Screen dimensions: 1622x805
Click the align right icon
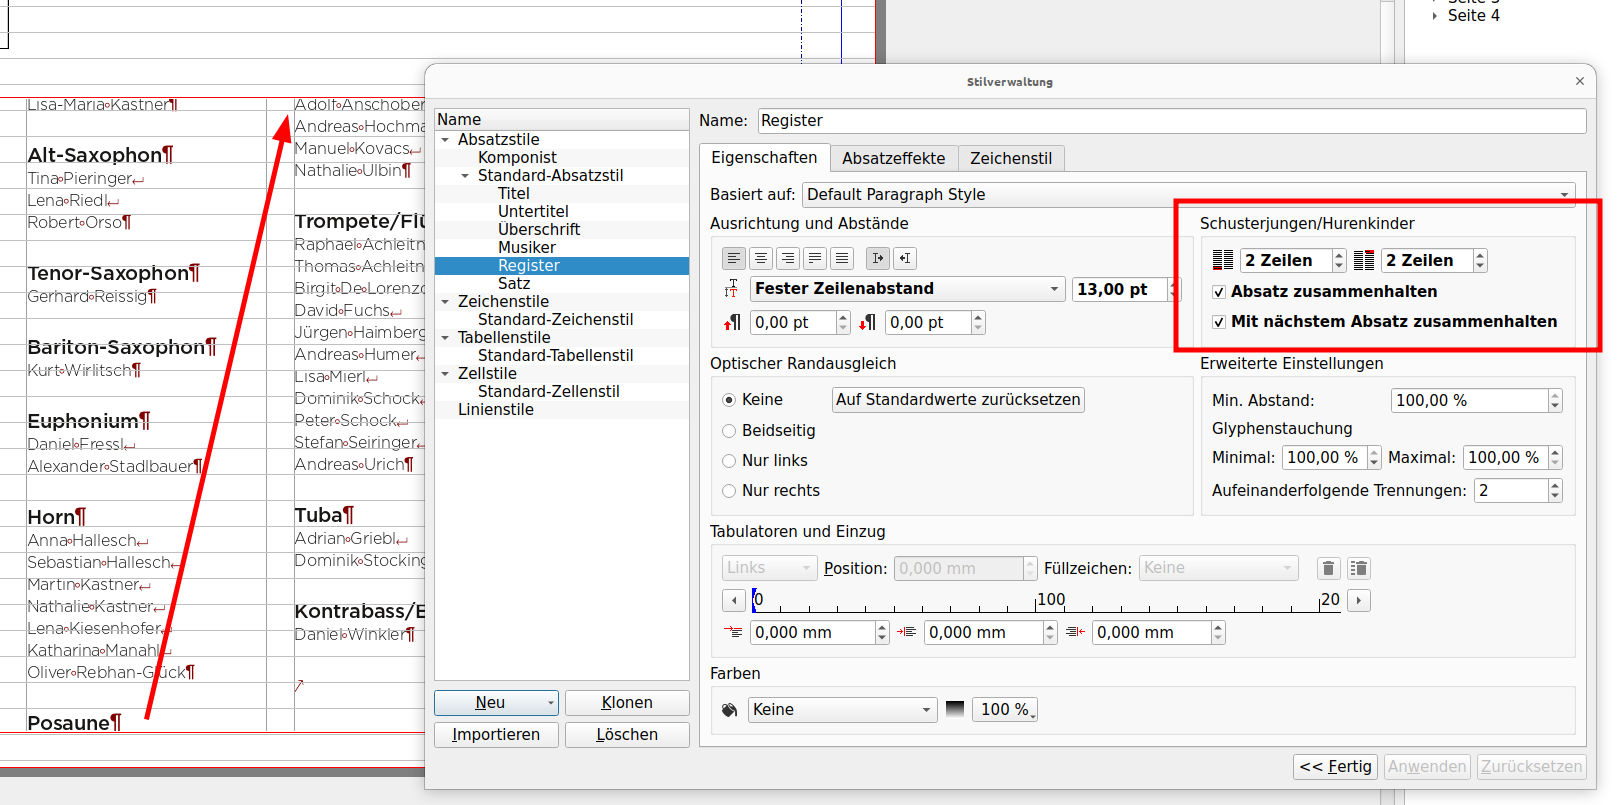tap(788, 258)
